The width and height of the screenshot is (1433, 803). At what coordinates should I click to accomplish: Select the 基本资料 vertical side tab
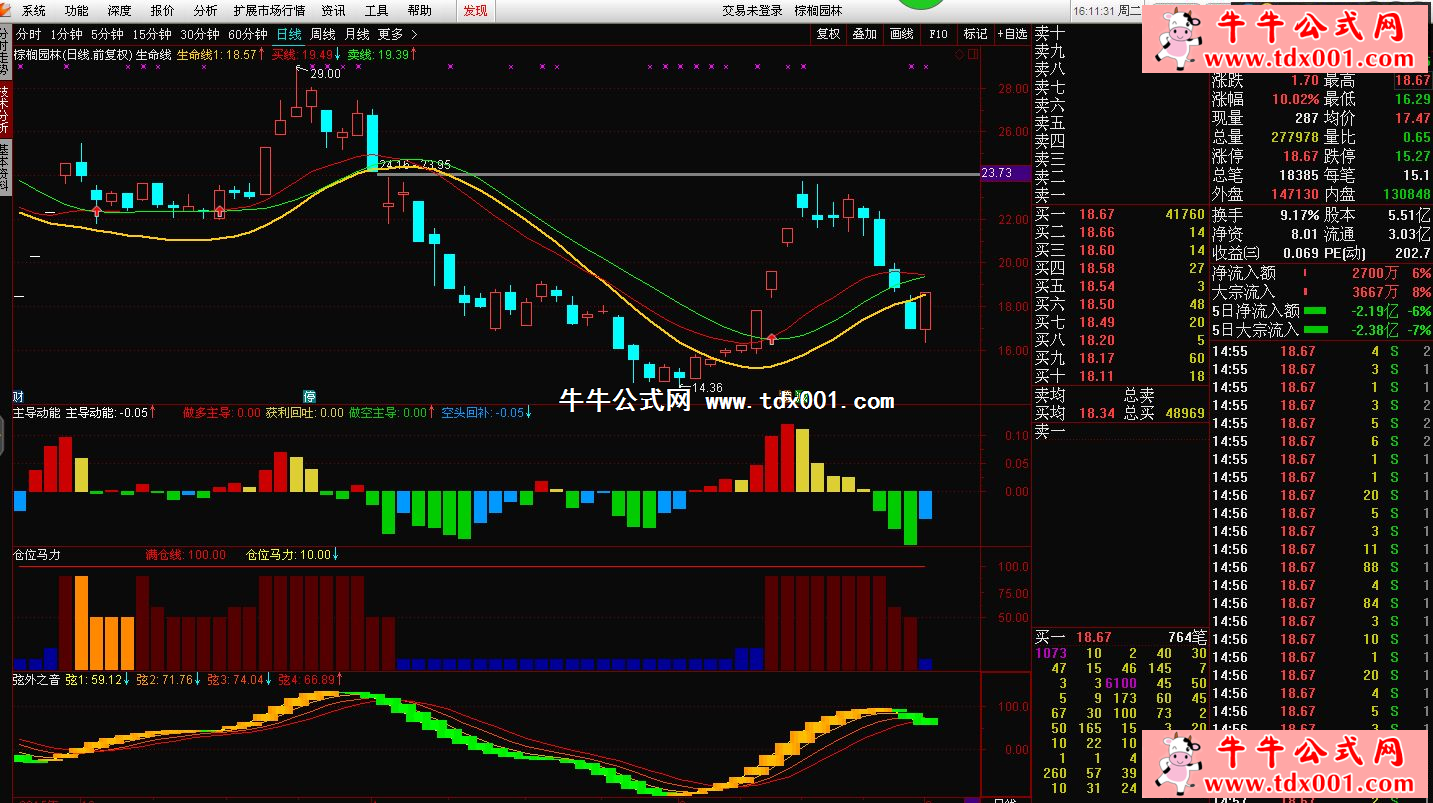tap(5, 166)
